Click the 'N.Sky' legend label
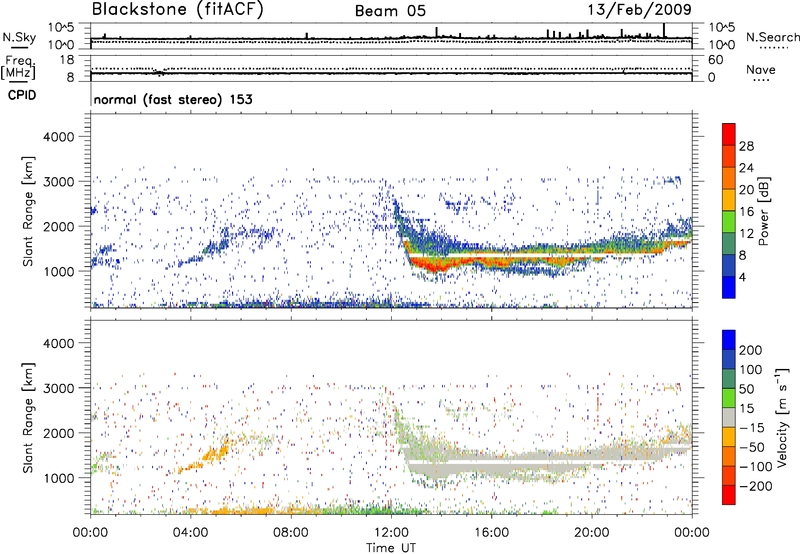 [x=19, y=37]
